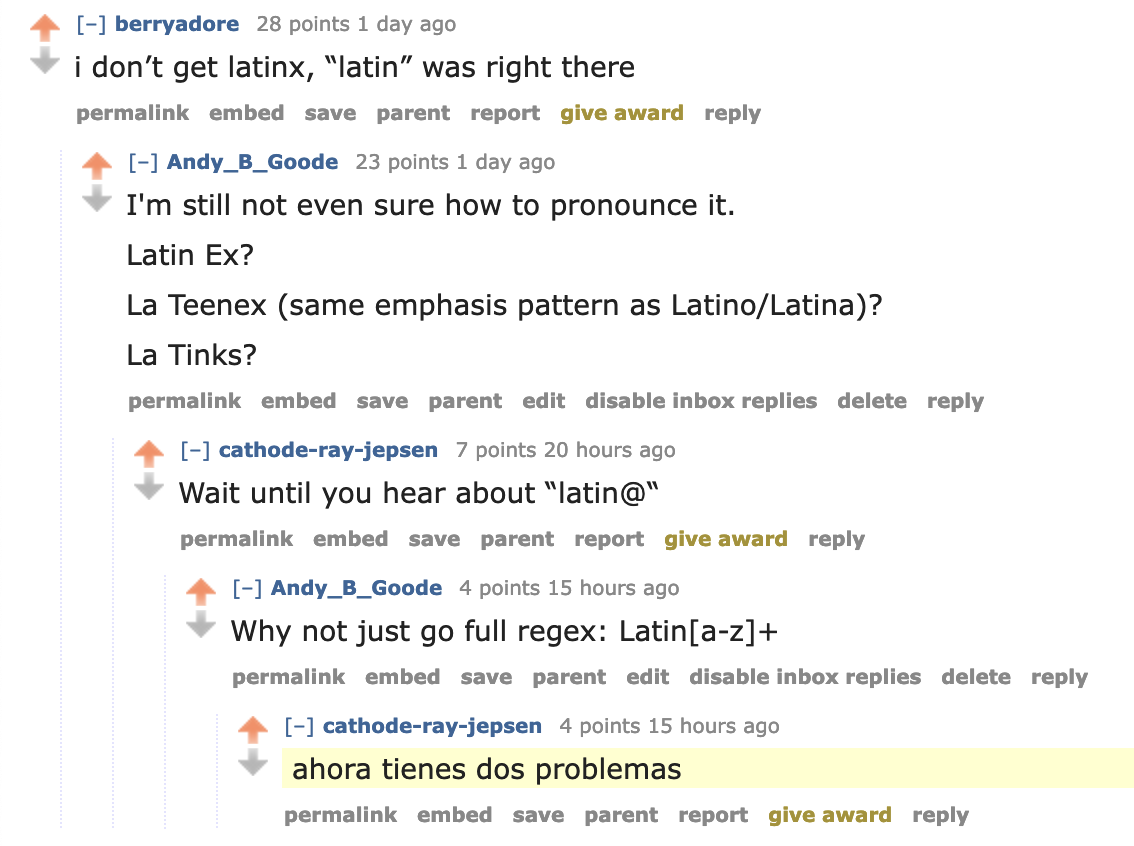1134x846 pixels.
Task: Downvote cathode-ray-jepsen's latin@ comment
Action: [x=148, y=484]
